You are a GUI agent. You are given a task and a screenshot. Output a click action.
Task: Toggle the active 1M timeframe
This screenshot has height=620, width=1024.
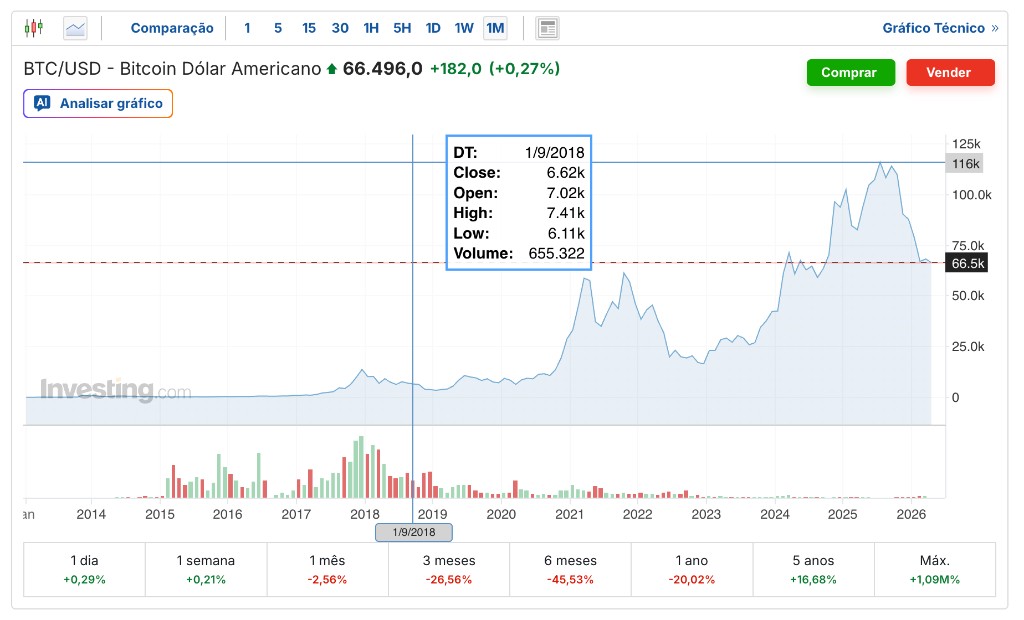(x=495, y=28)
